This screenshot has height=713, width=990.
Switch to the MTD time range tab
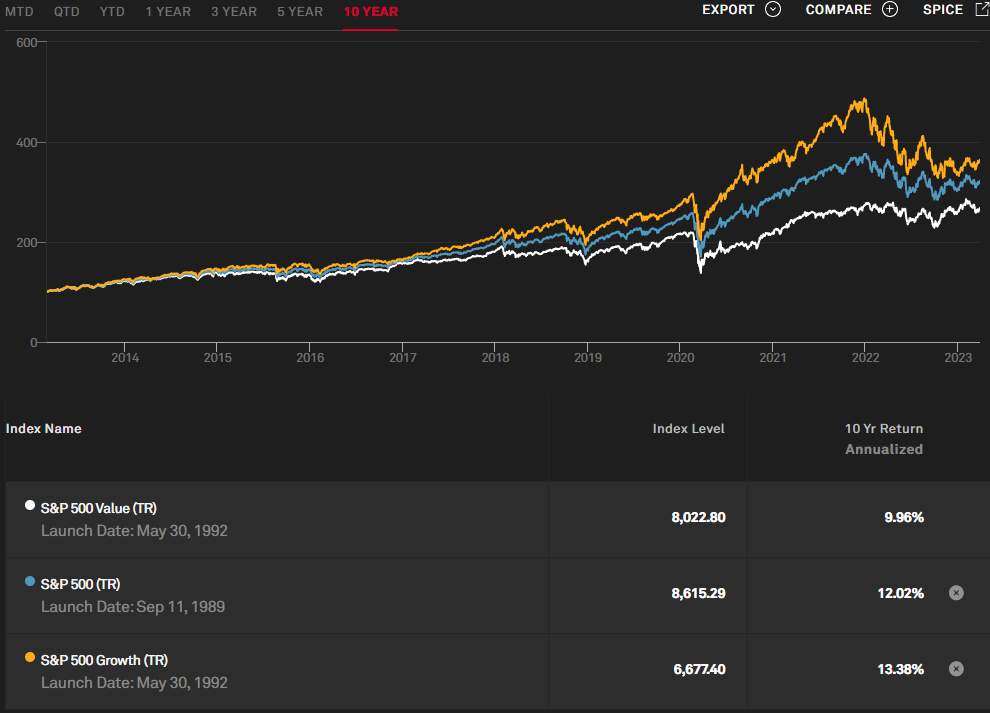click(19, 12)
